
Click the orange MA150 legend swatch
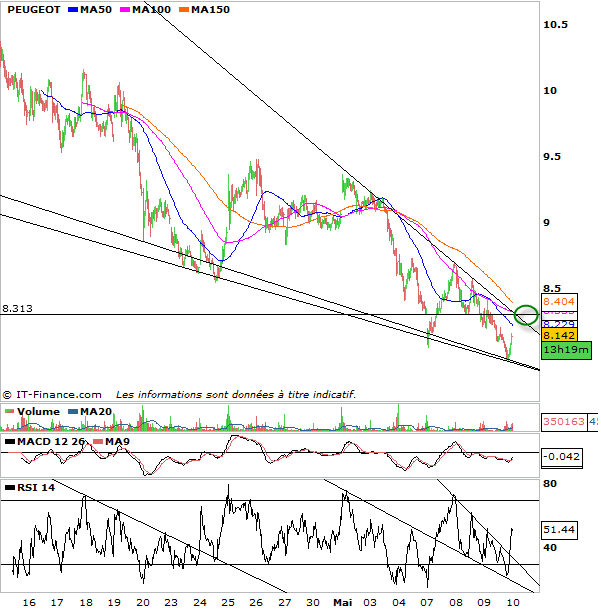[x=185, y=10]
